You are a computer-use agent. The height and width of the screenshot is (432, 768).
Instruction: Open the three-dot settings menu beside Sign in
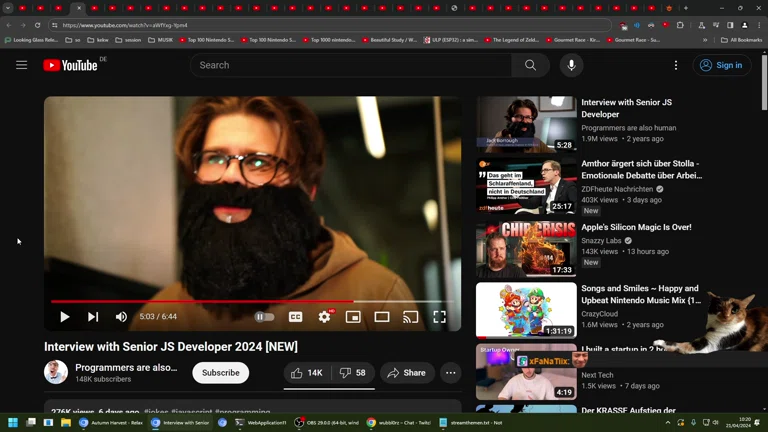pos(676,65)
